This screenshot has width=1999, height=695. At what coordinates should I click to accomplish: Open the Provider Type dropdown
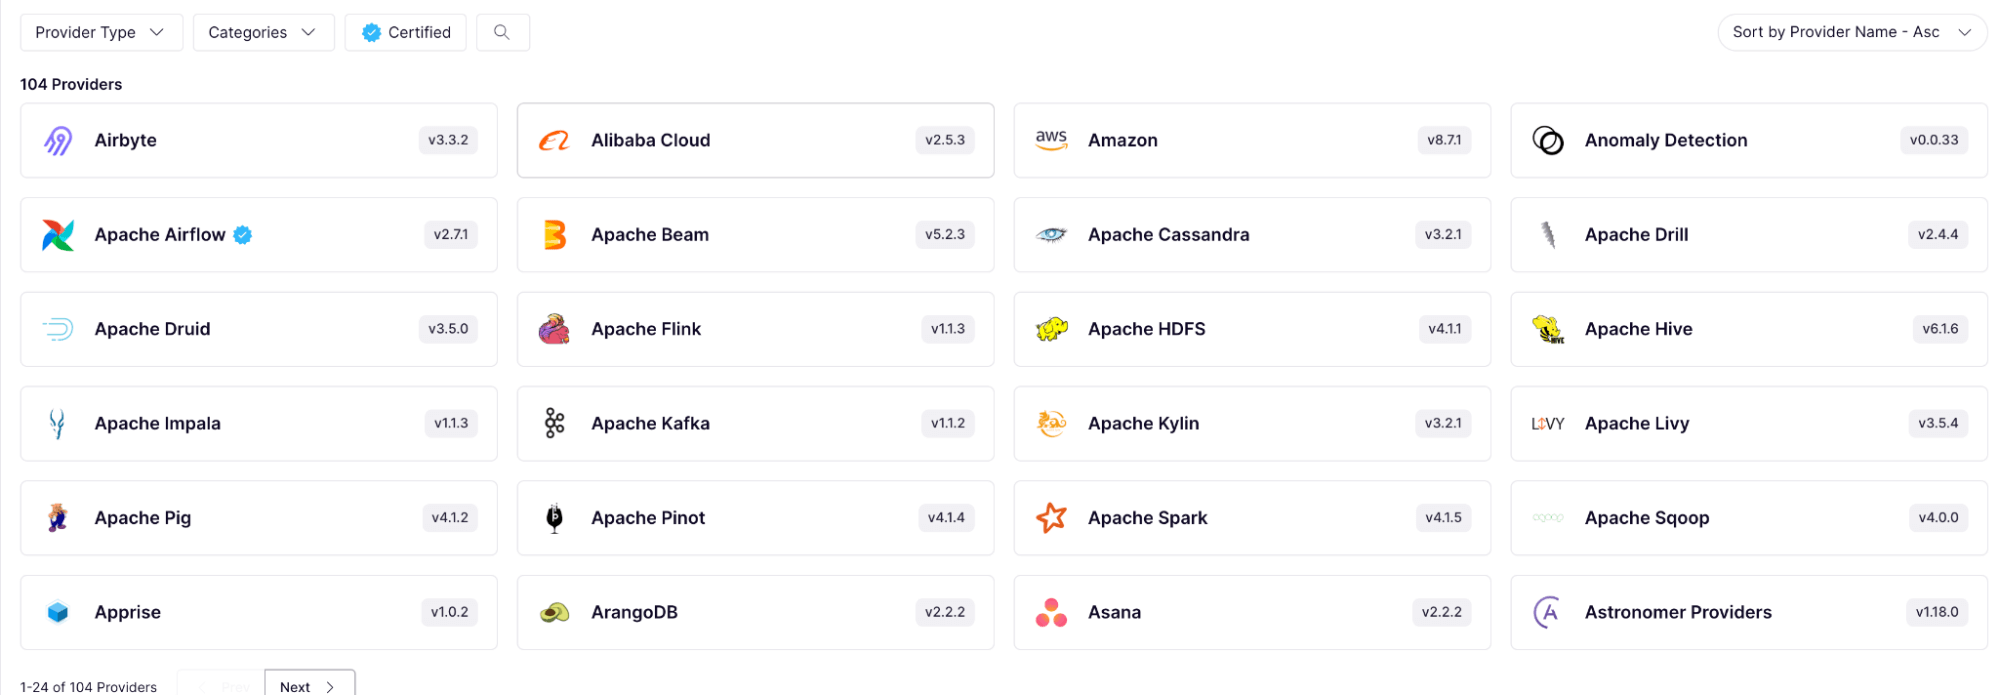(101, 32)
